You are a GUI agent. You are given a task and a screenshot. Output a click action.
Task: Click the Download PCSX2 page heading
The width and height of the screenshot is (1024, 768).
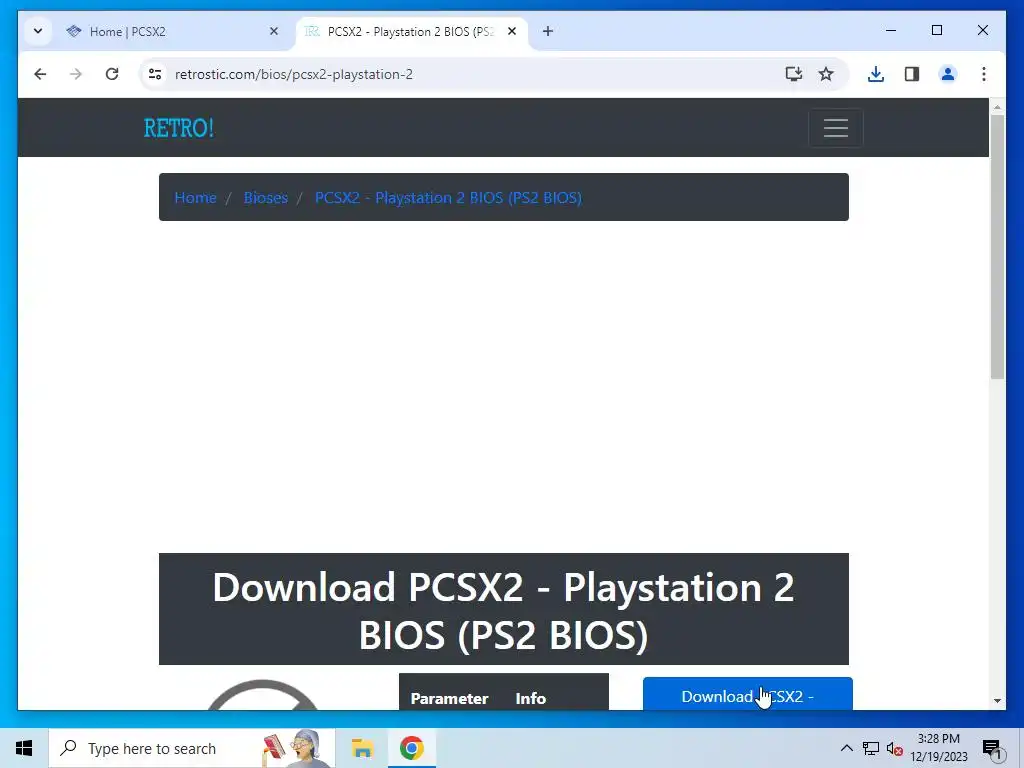pos(504,610)
